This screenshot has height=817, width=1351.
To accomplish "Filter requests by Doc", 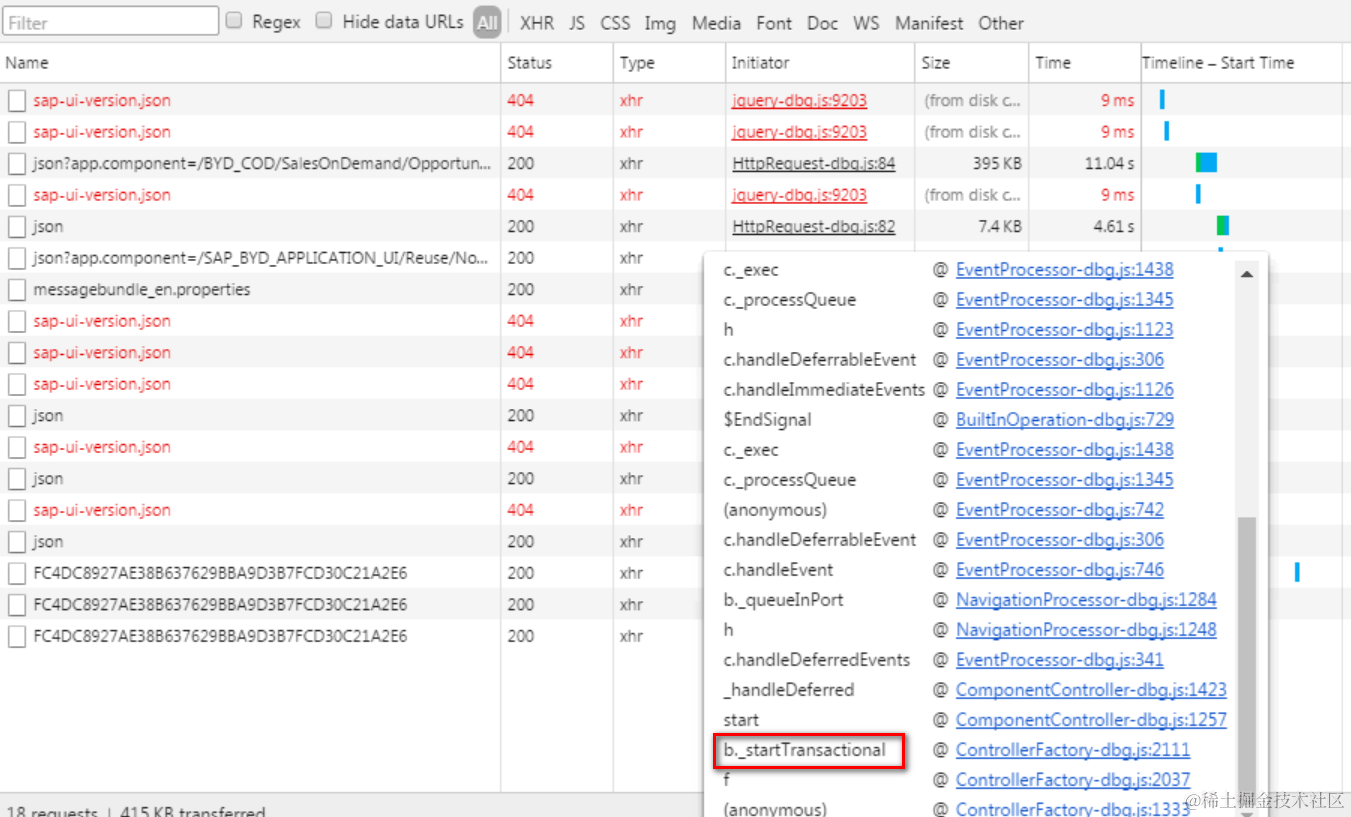I will click(x=822, y=23).
